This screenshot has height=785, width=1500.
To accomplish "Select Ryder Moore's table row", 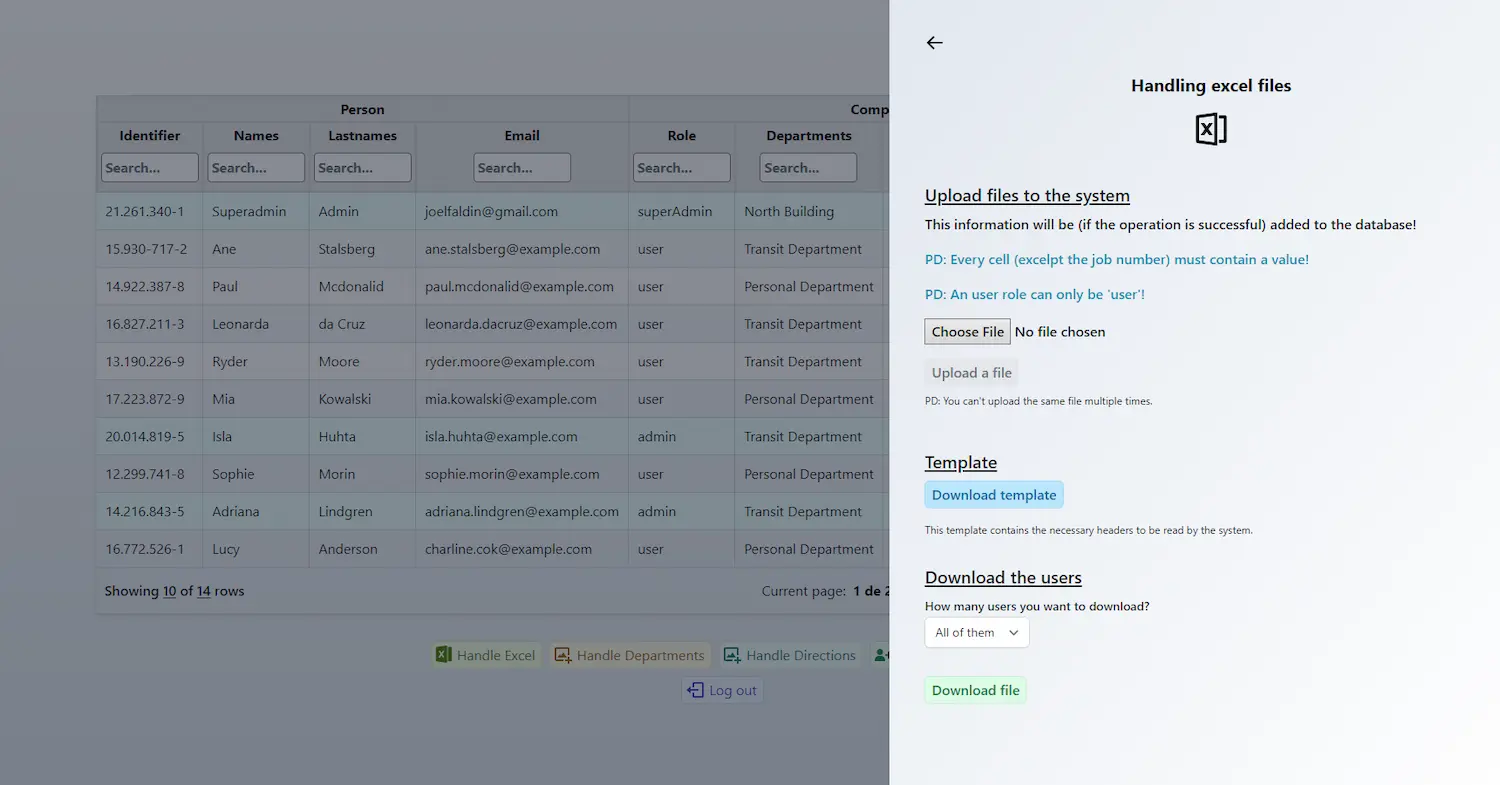I will pyautogui.click(x=450, y=361).
